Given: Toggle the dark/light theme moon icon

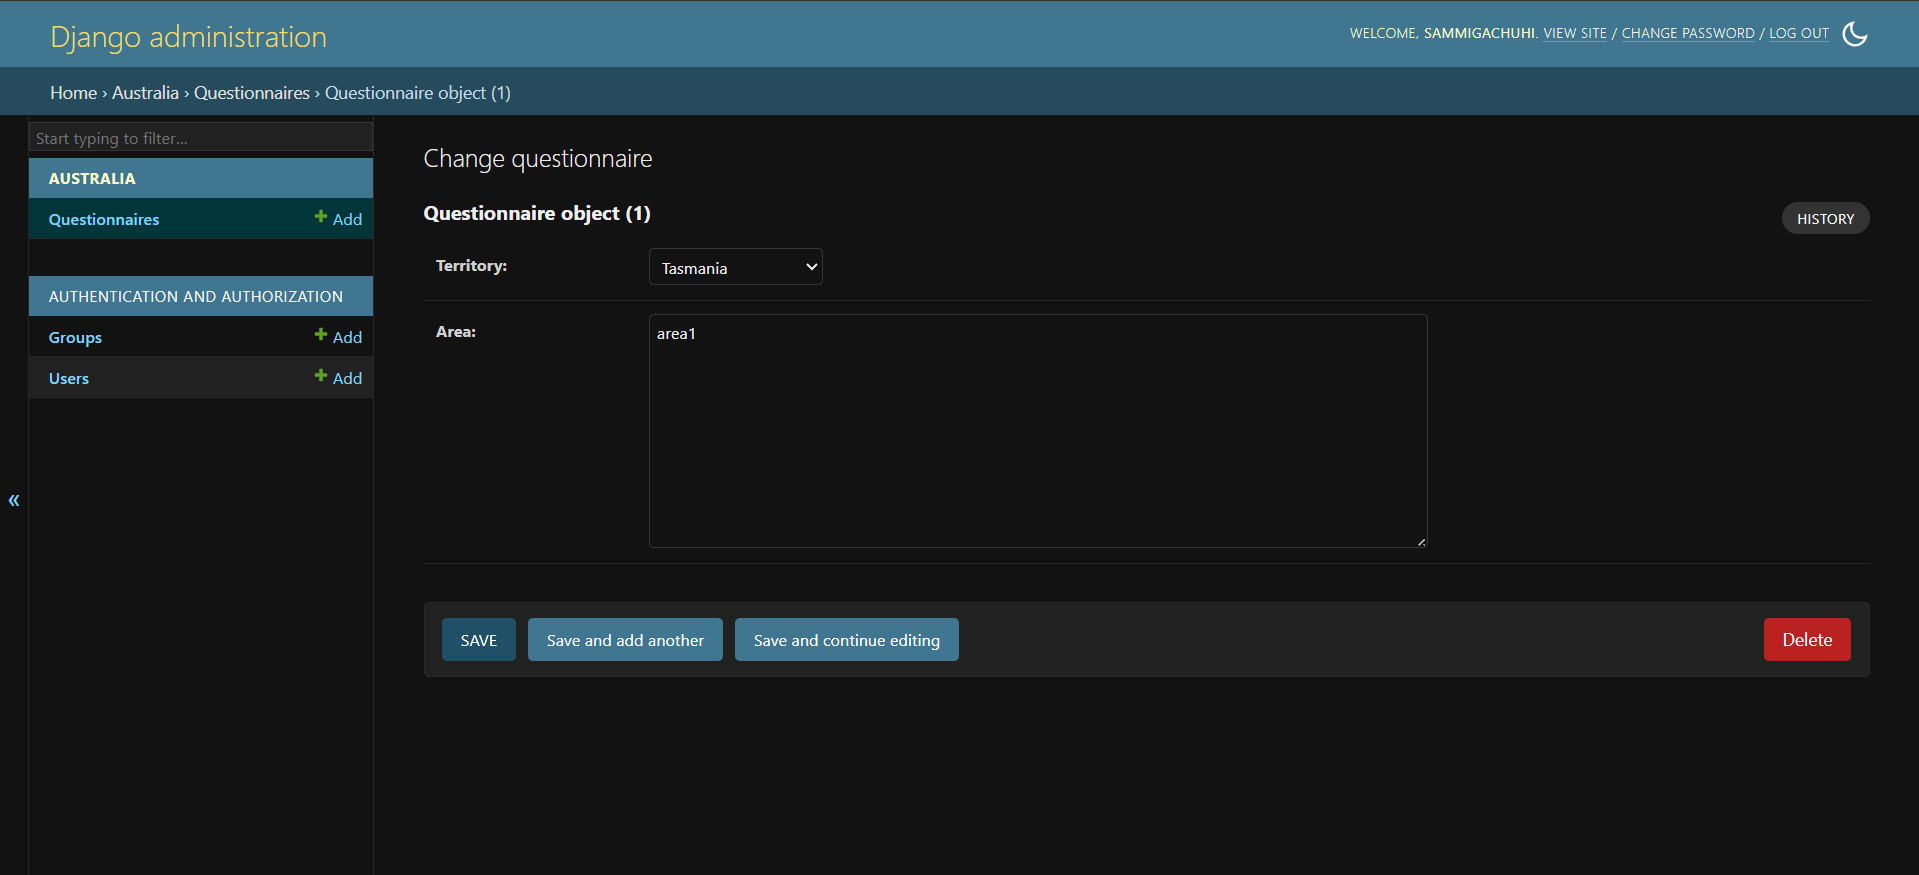Looking at the screenshot, I should (x=1854, y=34).
